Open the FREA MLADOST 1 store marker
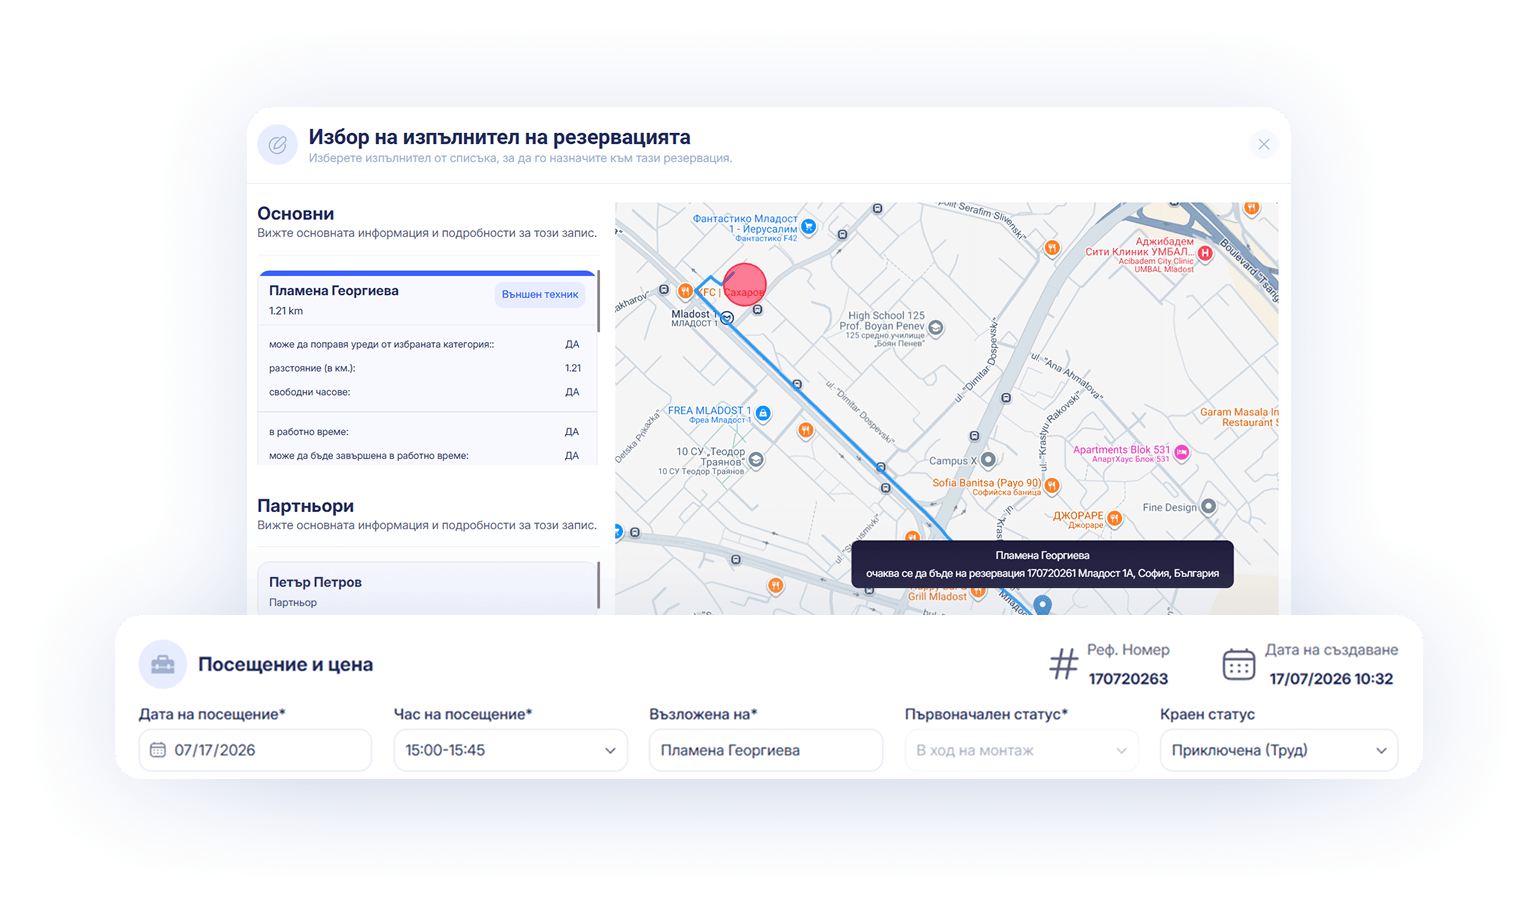 click(x=763, y=413)
